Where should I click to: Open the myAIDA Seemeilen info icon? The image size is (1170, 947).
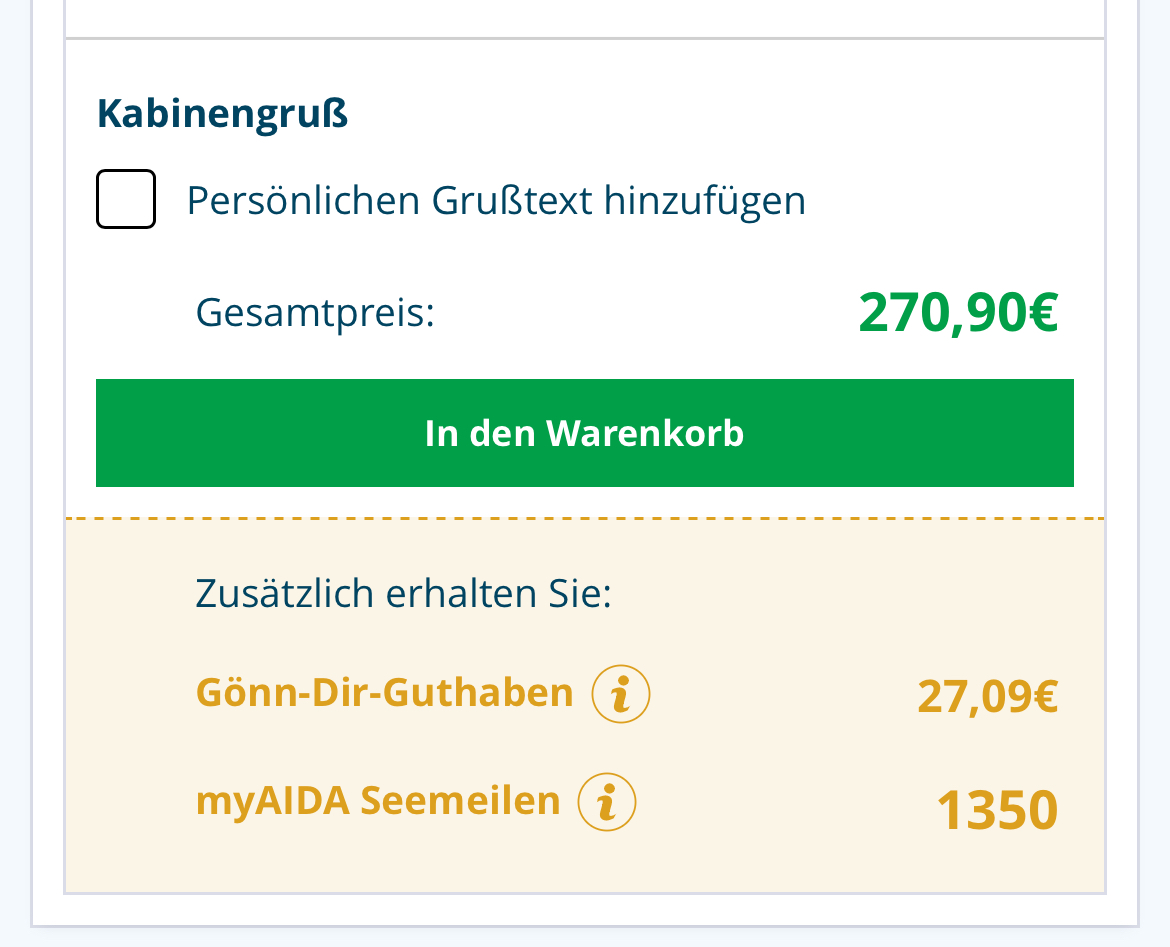[607, 802]
